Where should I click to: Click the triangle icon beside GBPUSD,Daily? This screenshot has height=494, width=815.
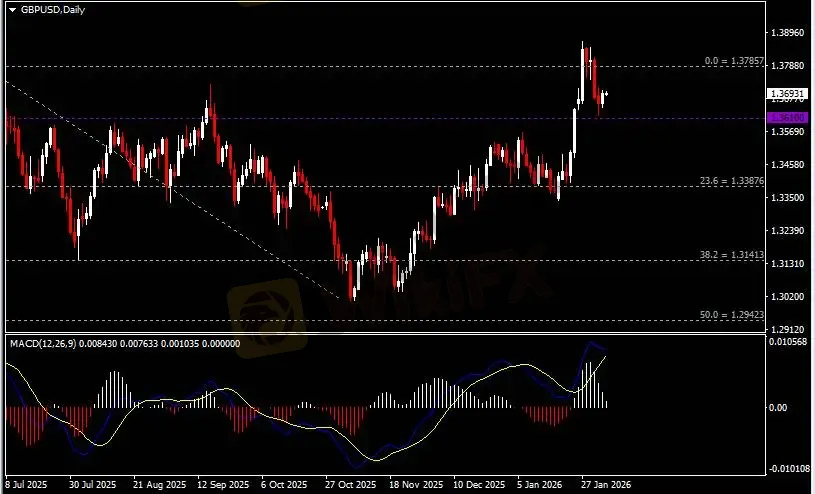click(x=12, y=8)
